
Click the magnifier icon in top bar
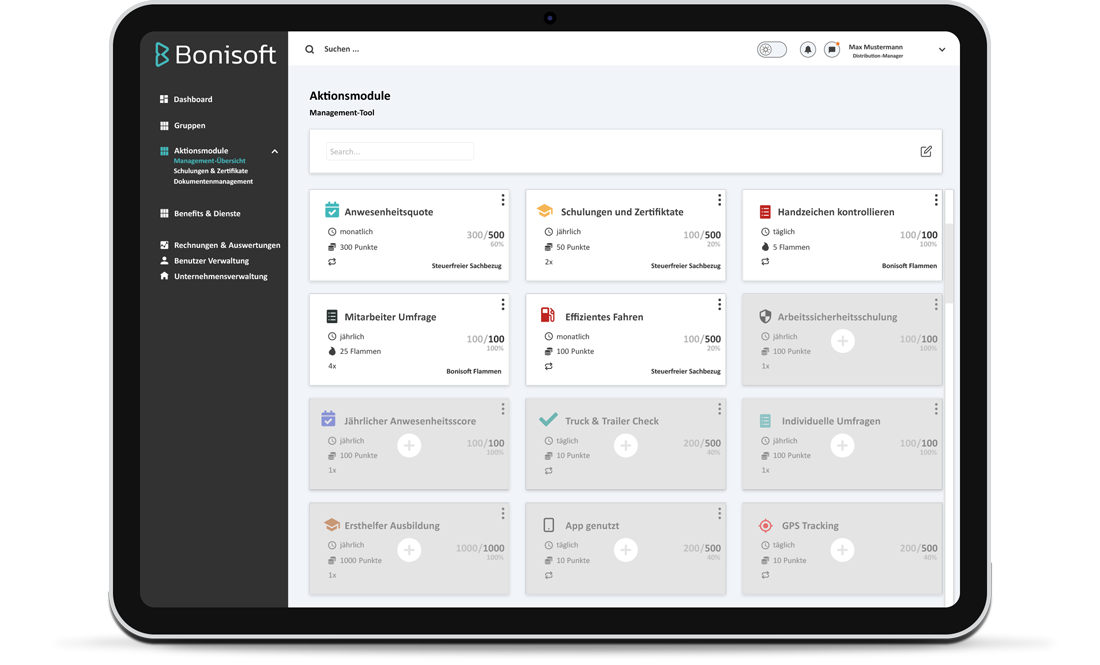click(x=310, y=50)
